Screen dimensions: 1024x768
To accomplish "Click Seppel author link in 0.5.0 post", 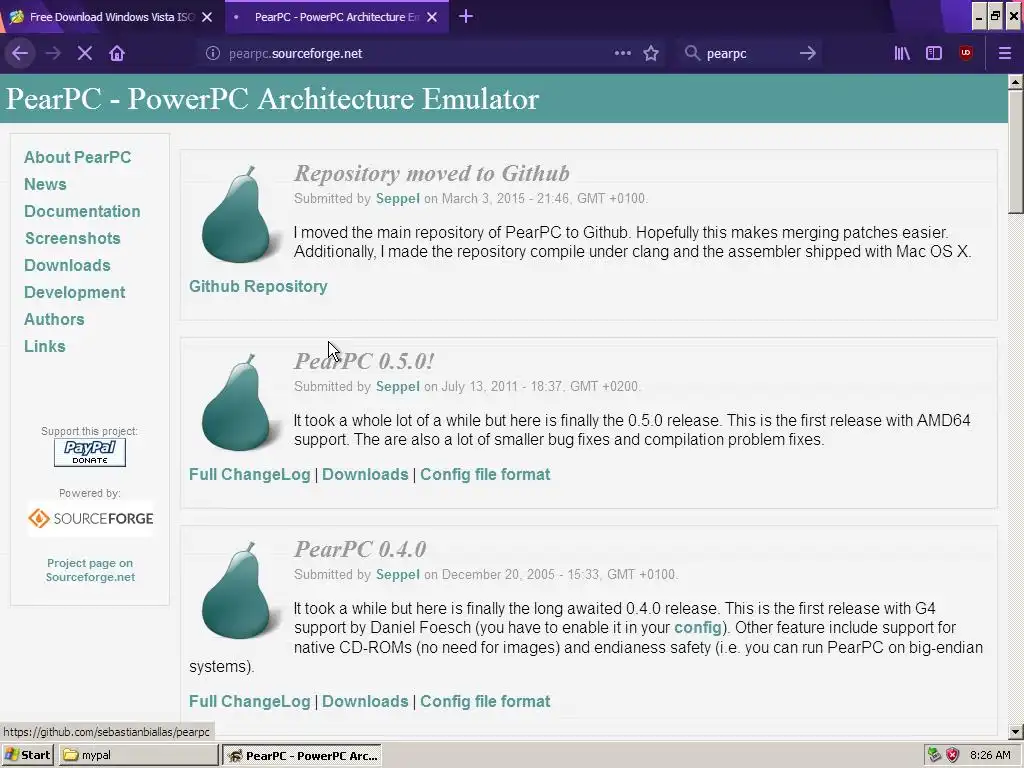I will (x=398, y=387).
